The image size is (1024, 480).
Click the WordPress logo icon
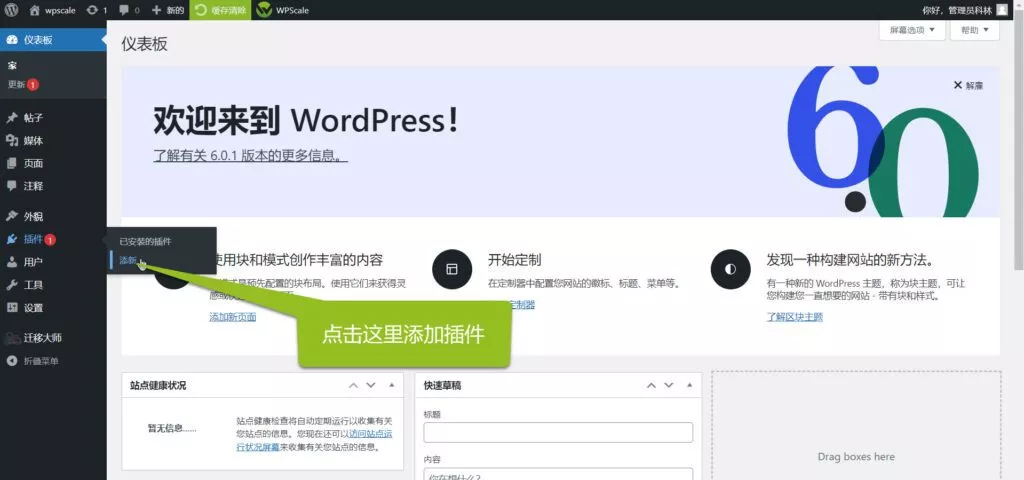pos(11,10)
